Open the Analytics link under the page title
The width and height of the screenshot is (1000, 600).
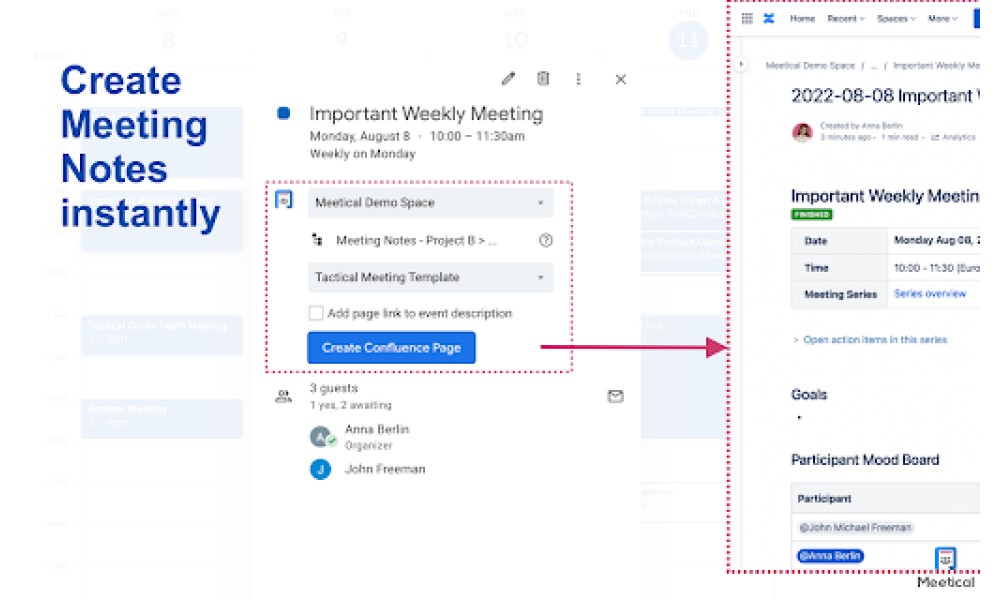(953, 137)
